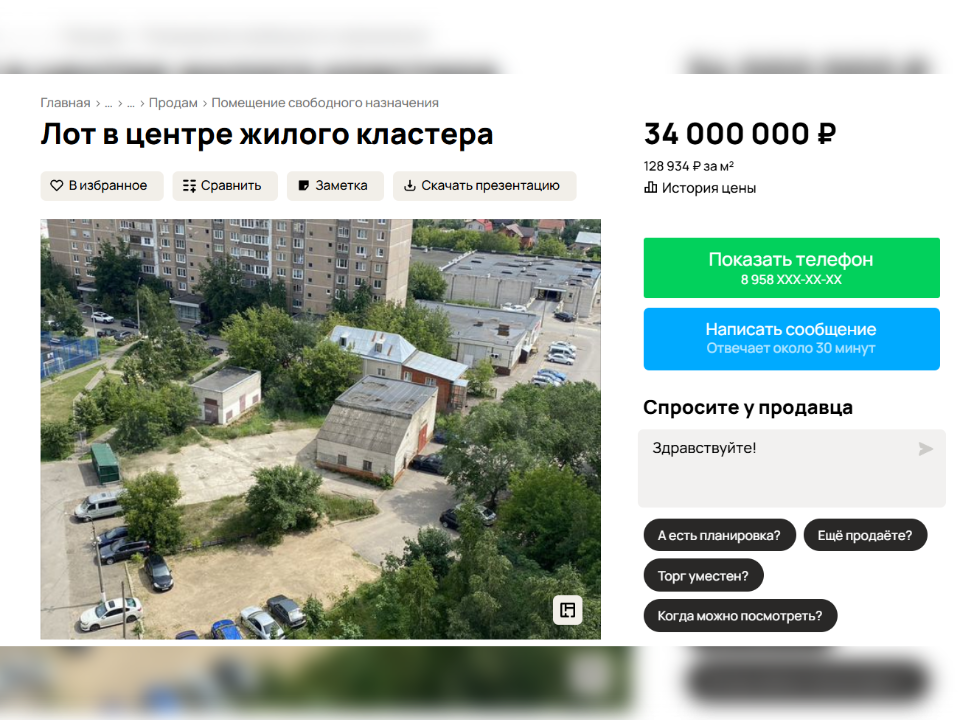Expand the second collapsed breadcrumb ellipsis

[130, 103]
